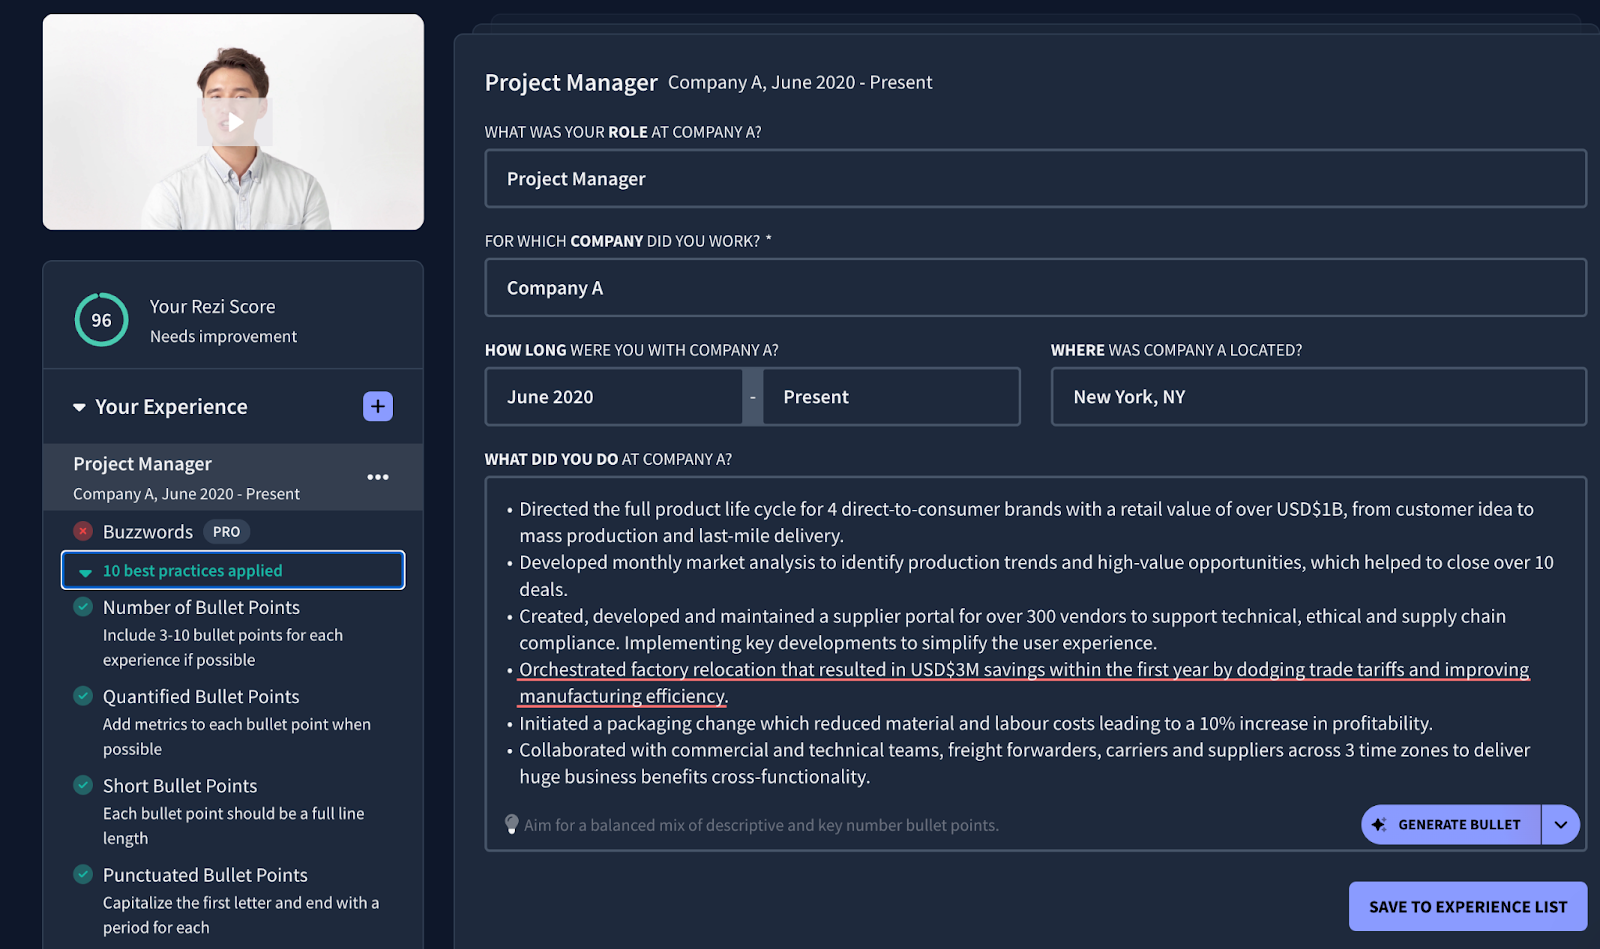Click the PRO badge next to Buzzwords
The image size is (1600, 949).
(x=226, y=531)
